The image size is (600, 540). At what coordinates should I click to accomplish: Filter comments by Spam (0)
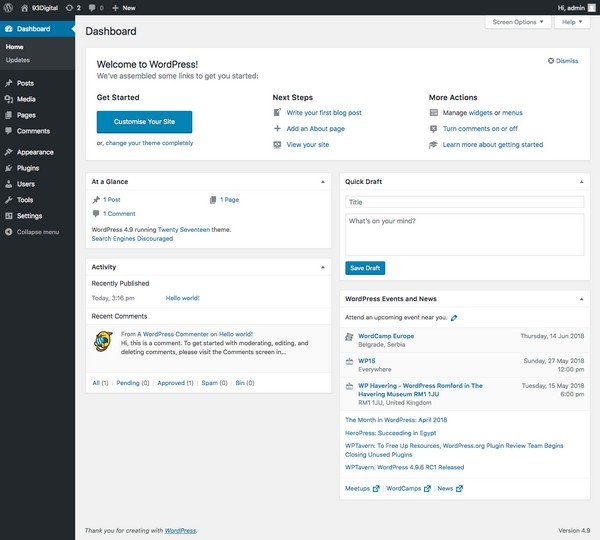tap(214, 383)
